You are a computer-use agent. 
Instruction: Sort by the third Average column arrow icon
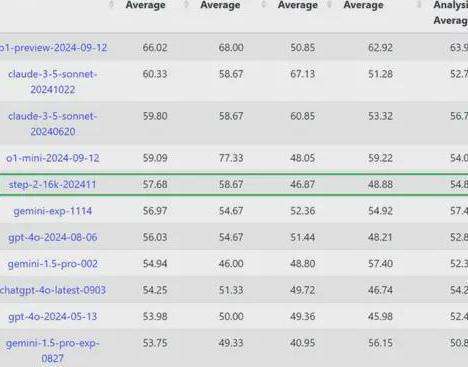click(264, 4)
